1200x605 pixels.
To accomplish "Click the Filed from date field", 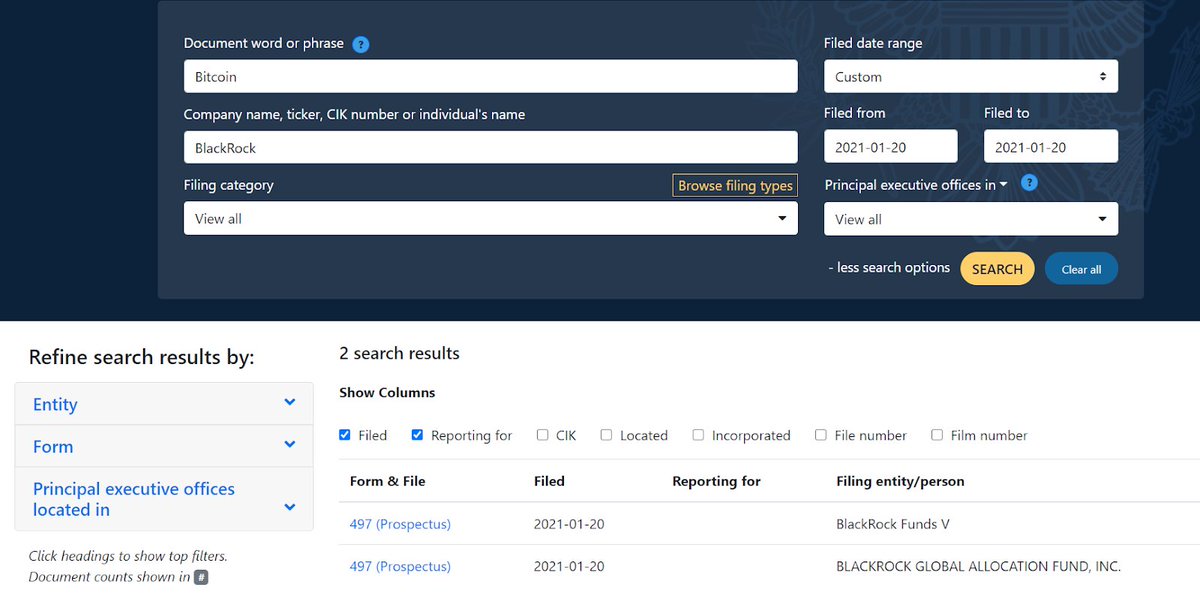I will [891, 147].
